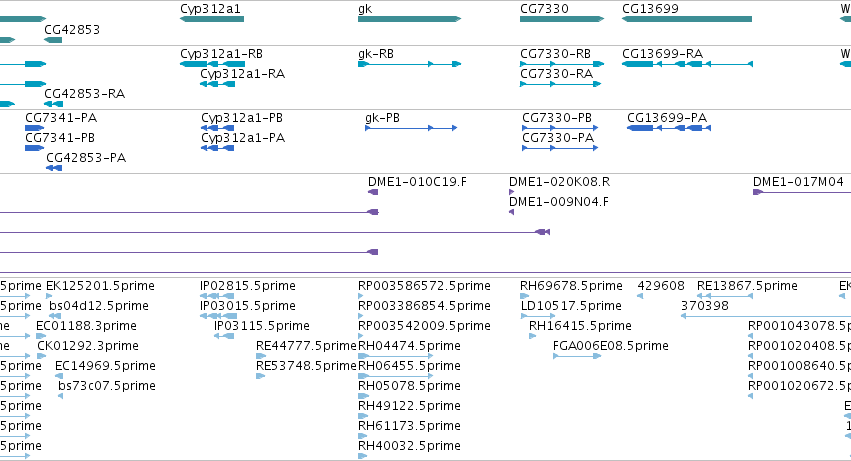Image resolution: width=851 pixels, height=461 pixels.
Task: Open transcript Cyp312a1-RB
Action: pos(221,54)
